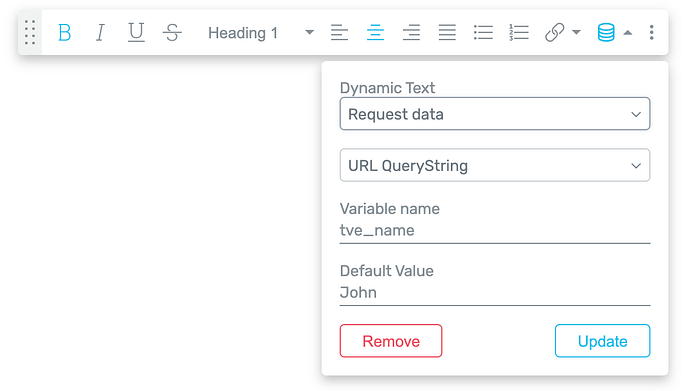This screenshot has width=684, height=391.
Task: Click the dynamic text database icon
Action: point(606,32)
